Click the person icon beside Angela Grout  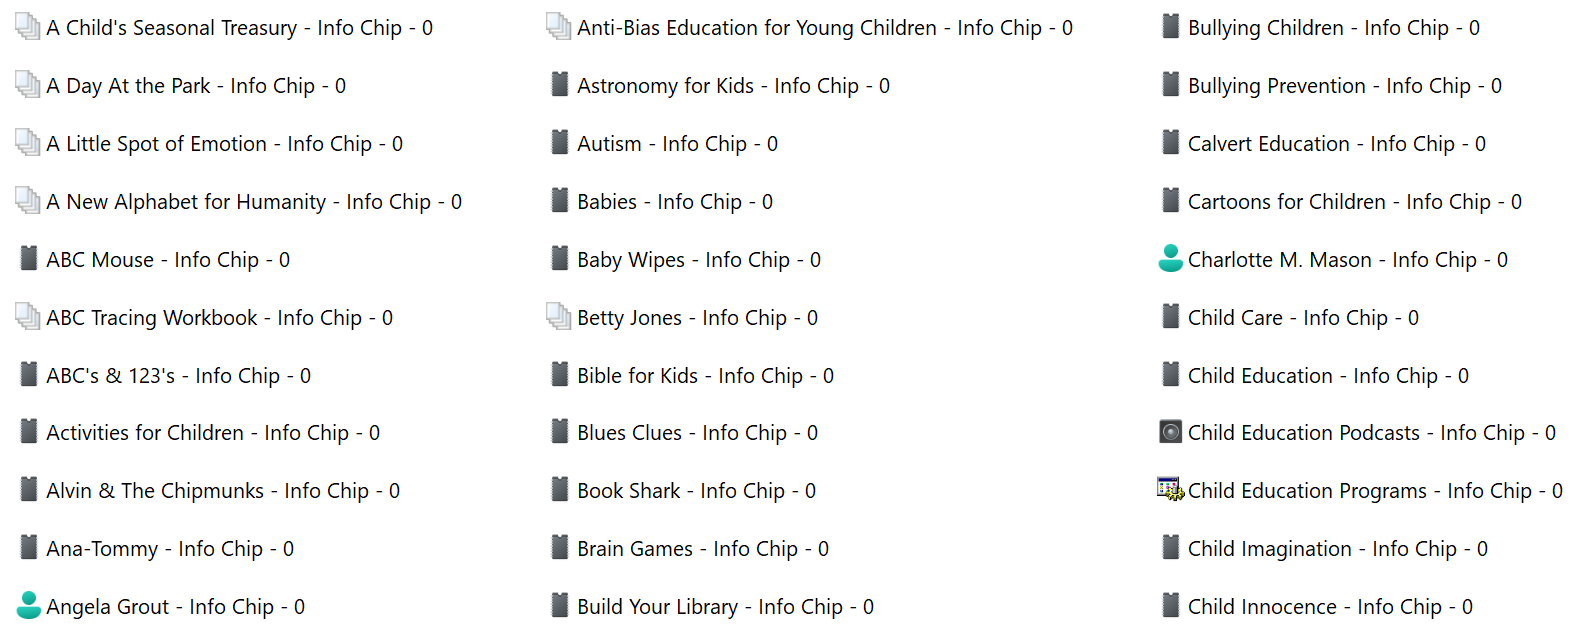[x=29, y=606]
